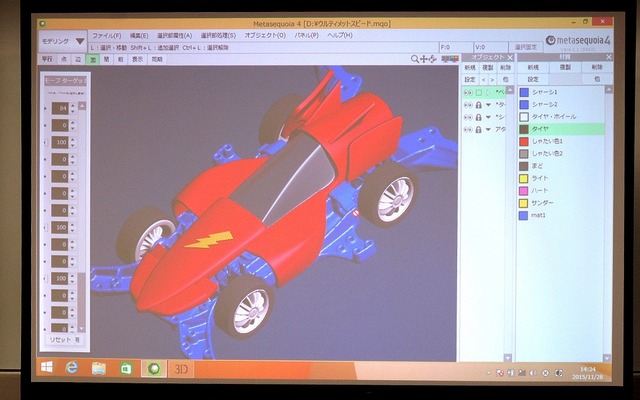Click the pan view cross-arrows icon
Image resolution: width=640 pixels, height=400 pixels.
pos(424,59)
